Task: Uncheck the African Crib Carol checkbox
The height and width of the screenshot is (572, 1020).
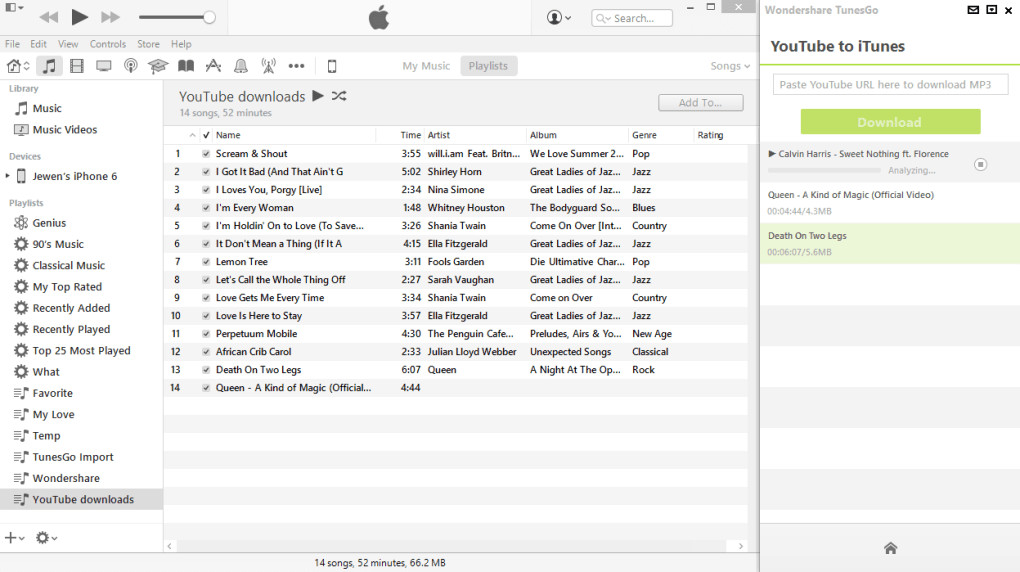Action: 206,352
